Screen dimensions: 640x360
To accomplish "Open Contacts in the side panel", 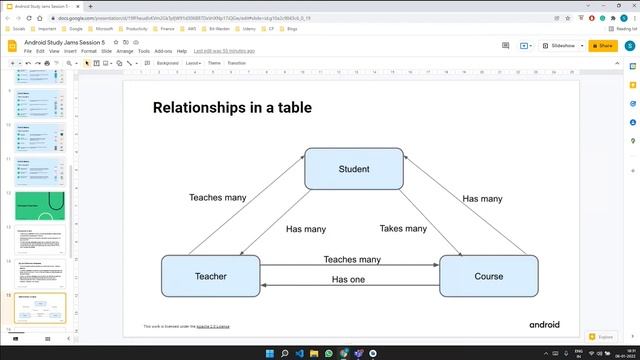I will (x=633, y=122).
